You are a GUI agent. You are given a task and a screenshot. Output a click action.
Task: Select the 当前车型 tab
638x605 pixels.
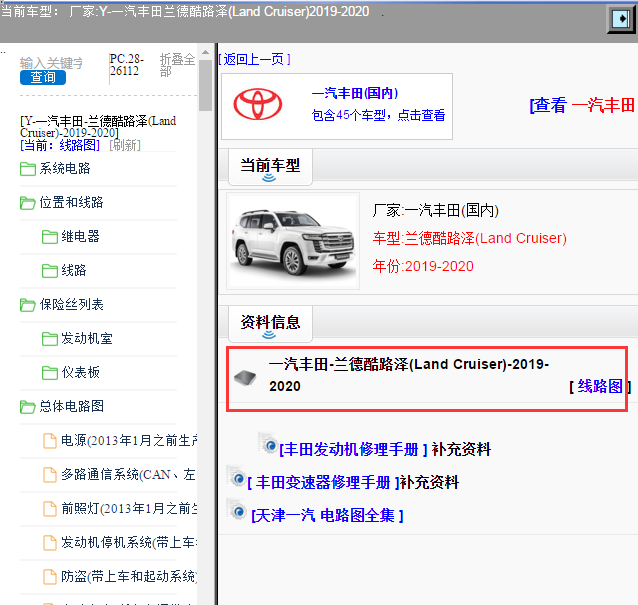(270, 166)
